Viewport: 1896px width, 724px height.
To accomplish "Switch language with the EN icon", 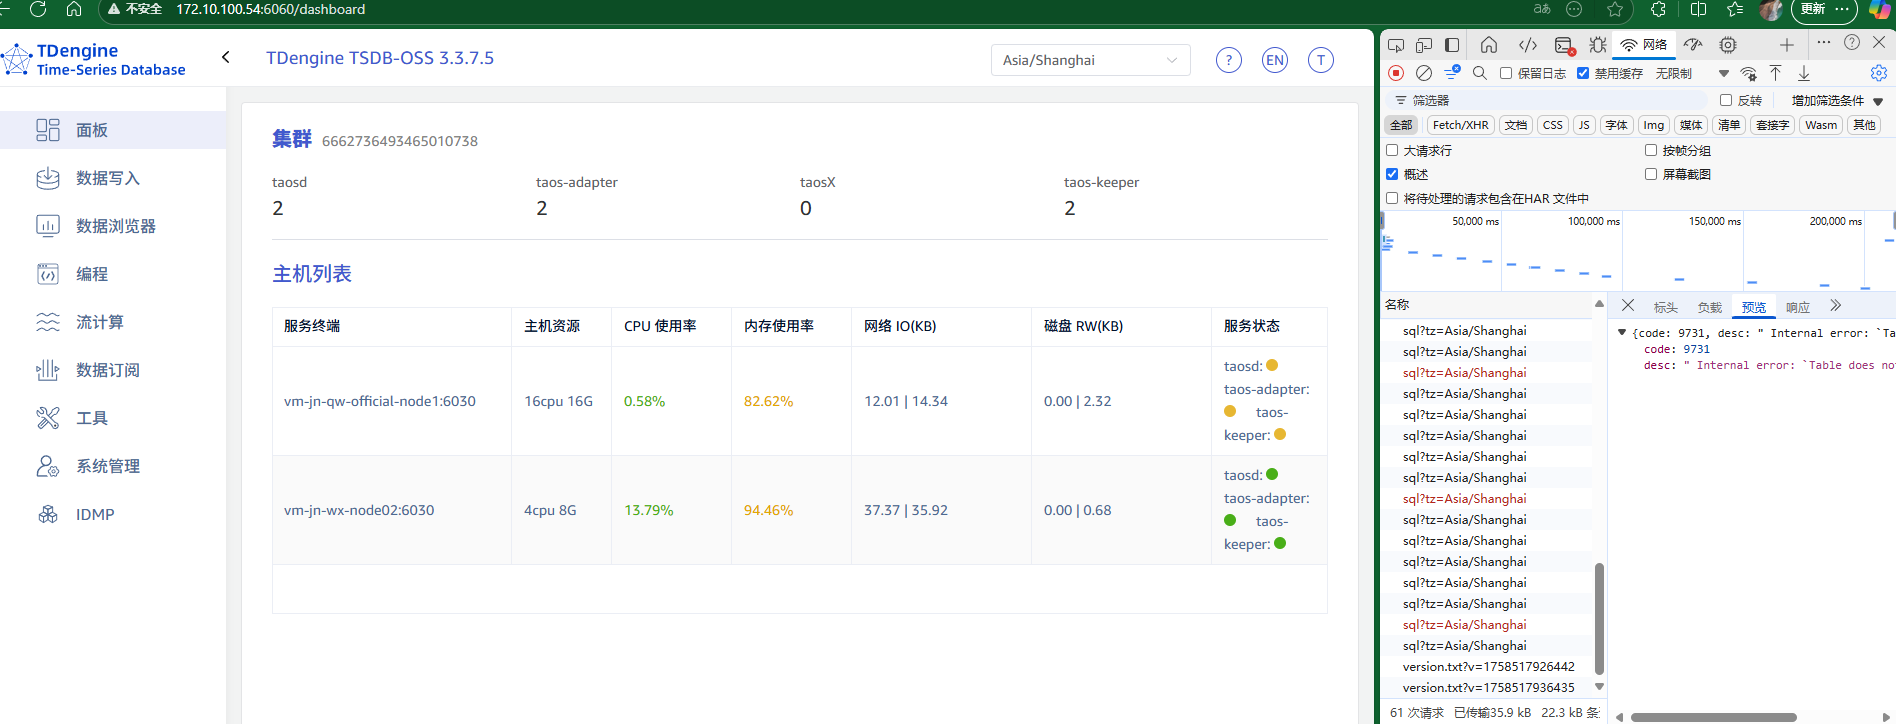I will click(1274, 60).
